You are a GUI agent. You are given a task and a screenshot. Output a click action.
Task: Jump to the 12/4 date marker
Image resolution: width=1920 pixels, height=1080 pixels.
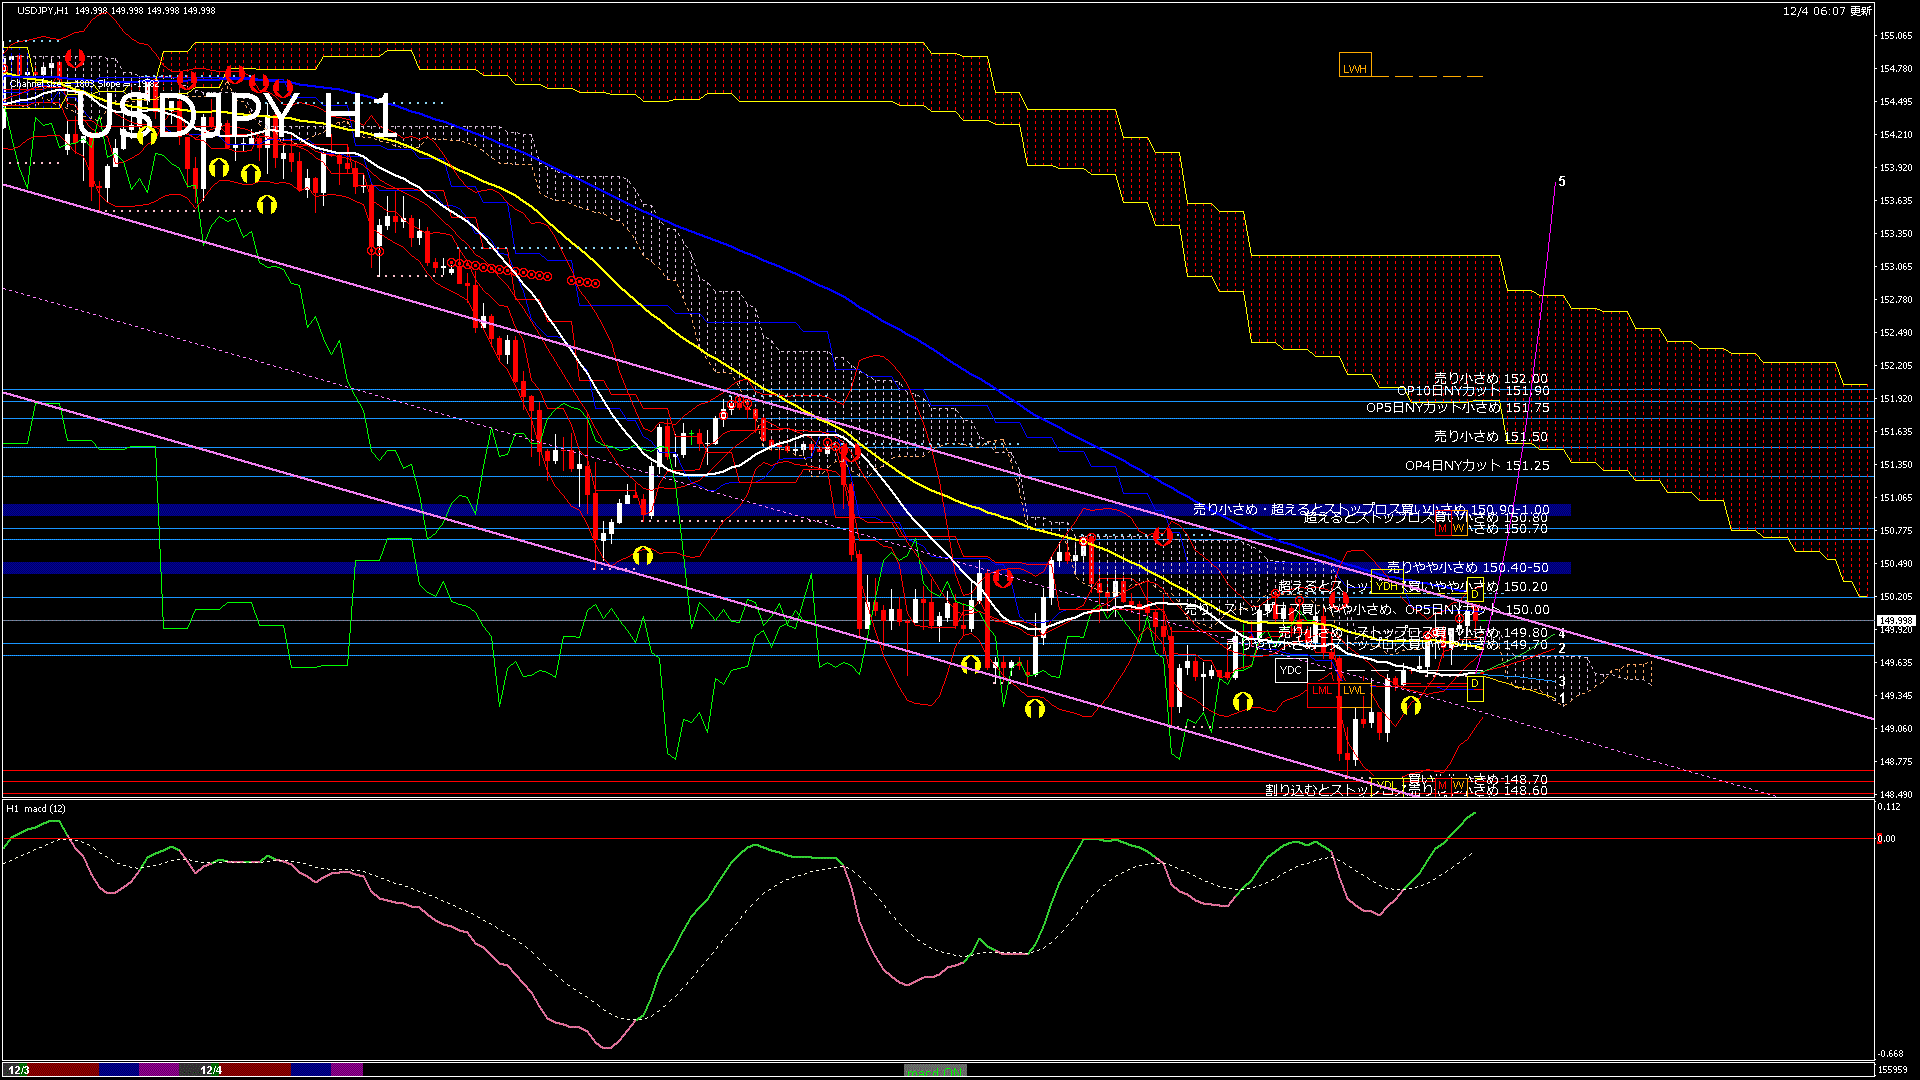coord(211,1070)
